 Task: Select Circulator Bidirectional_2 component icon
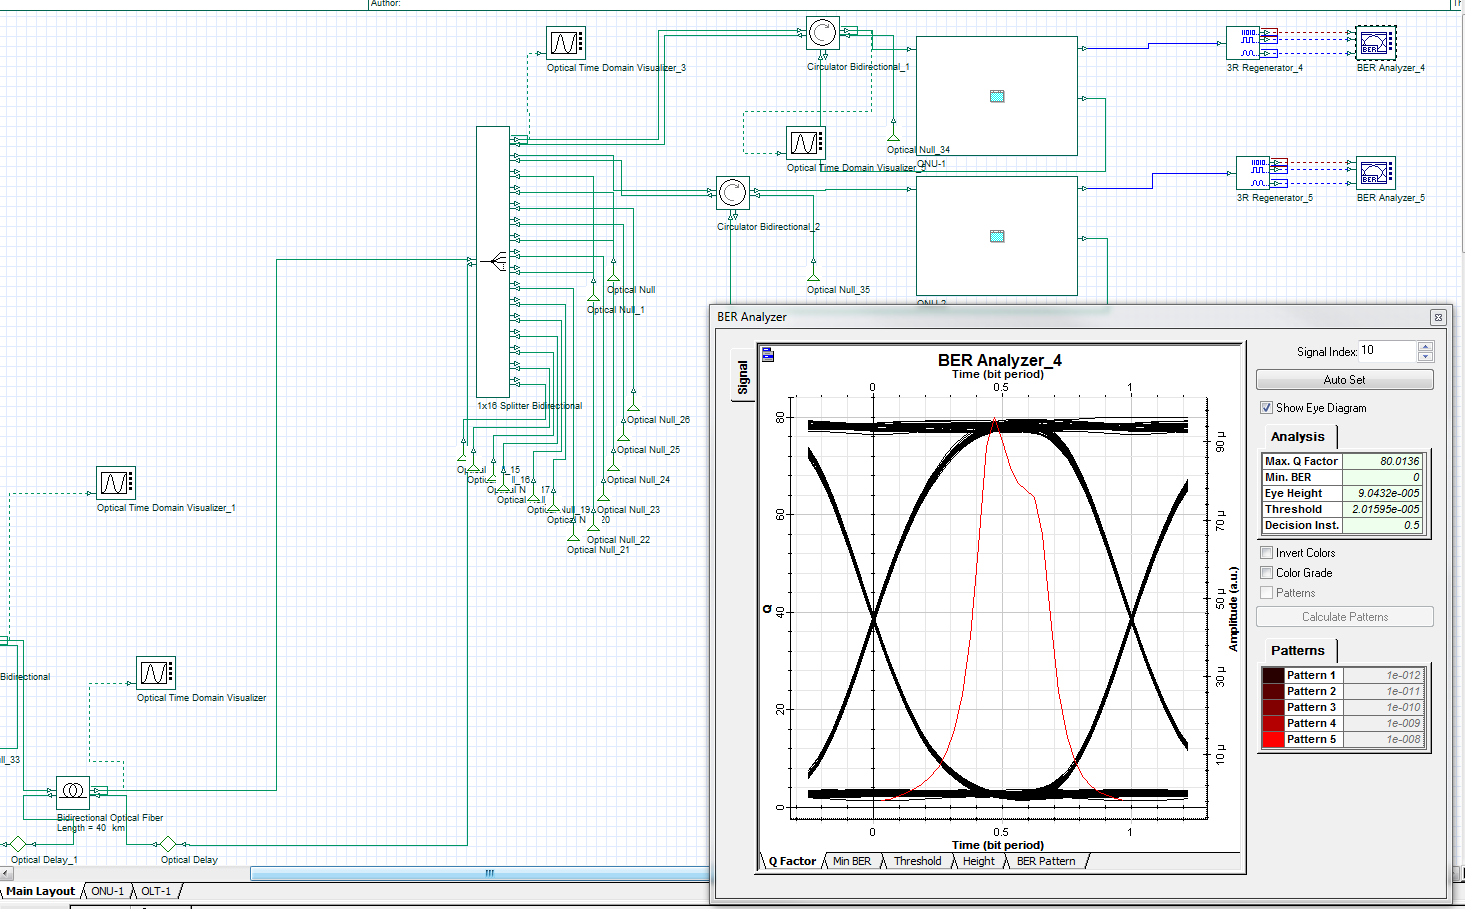tap(732, 193)
